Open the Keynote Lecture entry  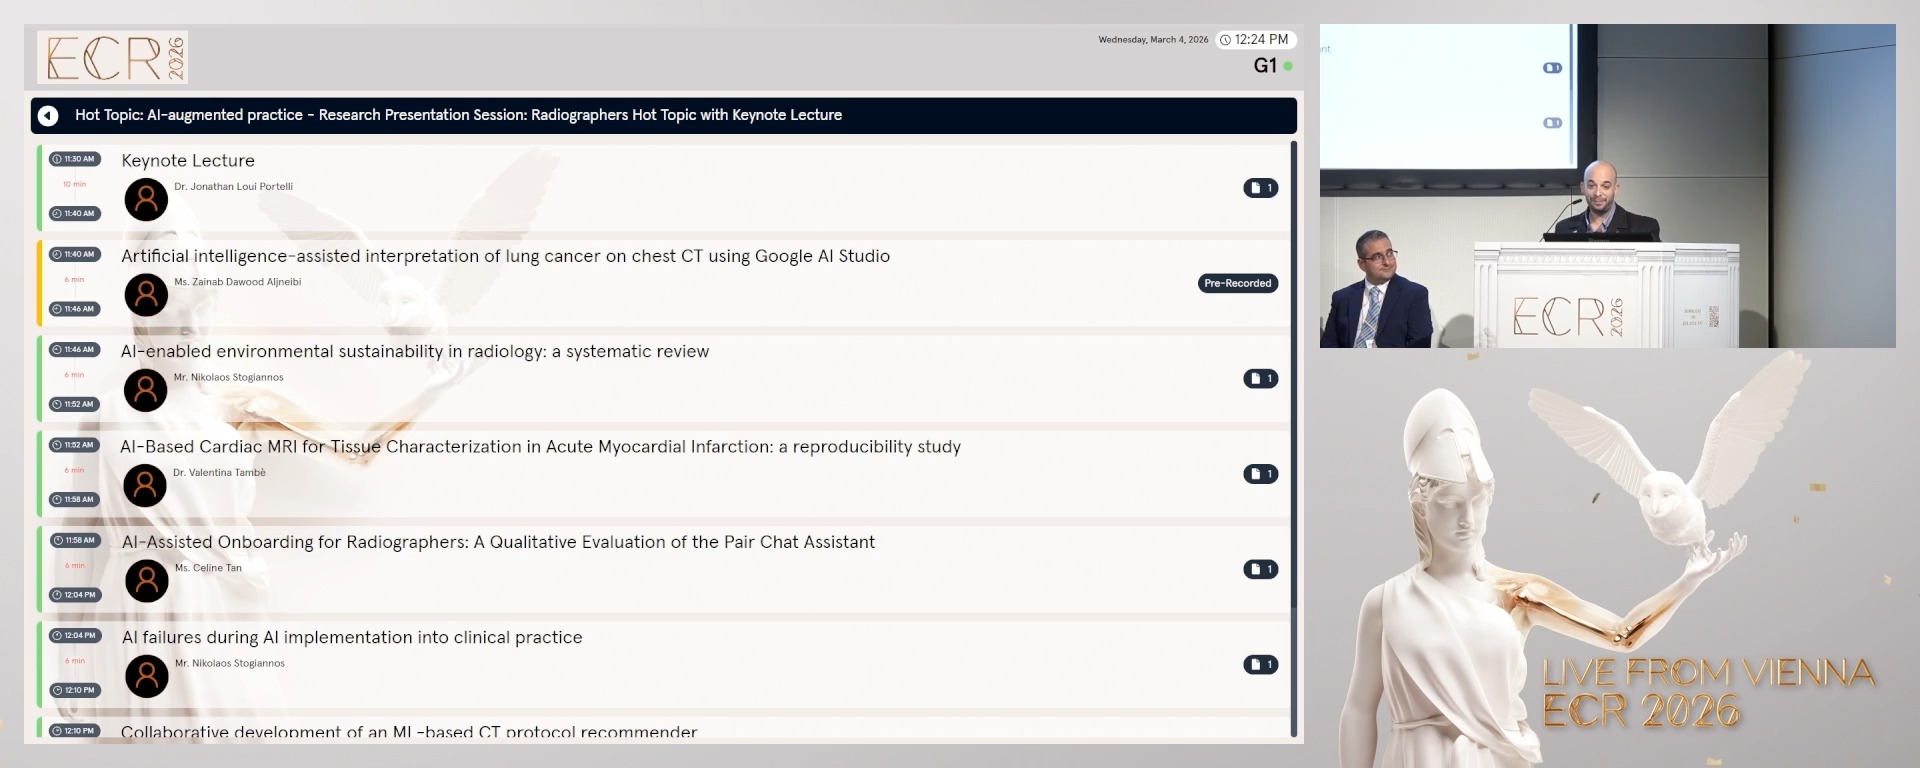(x=188, y=161)
